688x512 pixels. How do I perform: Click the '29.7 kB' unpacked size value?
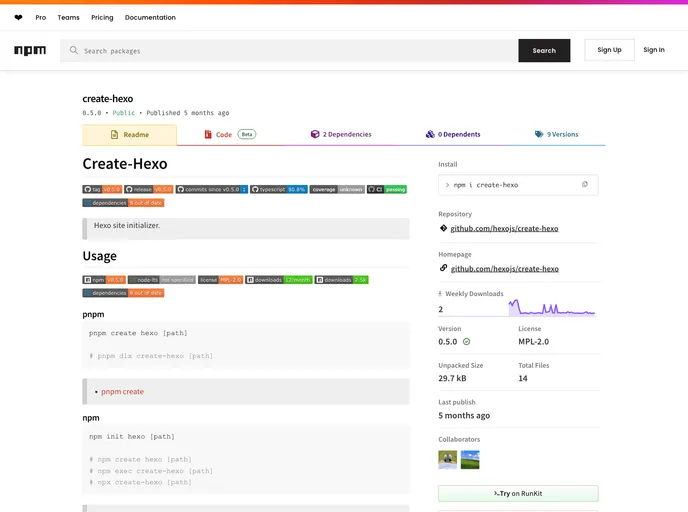[x=452, y=378]
